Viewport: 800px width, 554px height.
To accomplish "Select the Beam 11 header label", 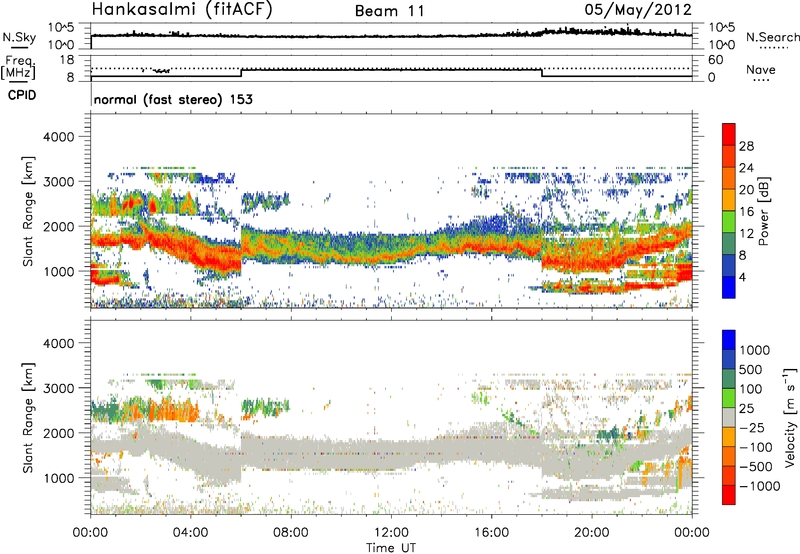I will (x=389, y=11).
